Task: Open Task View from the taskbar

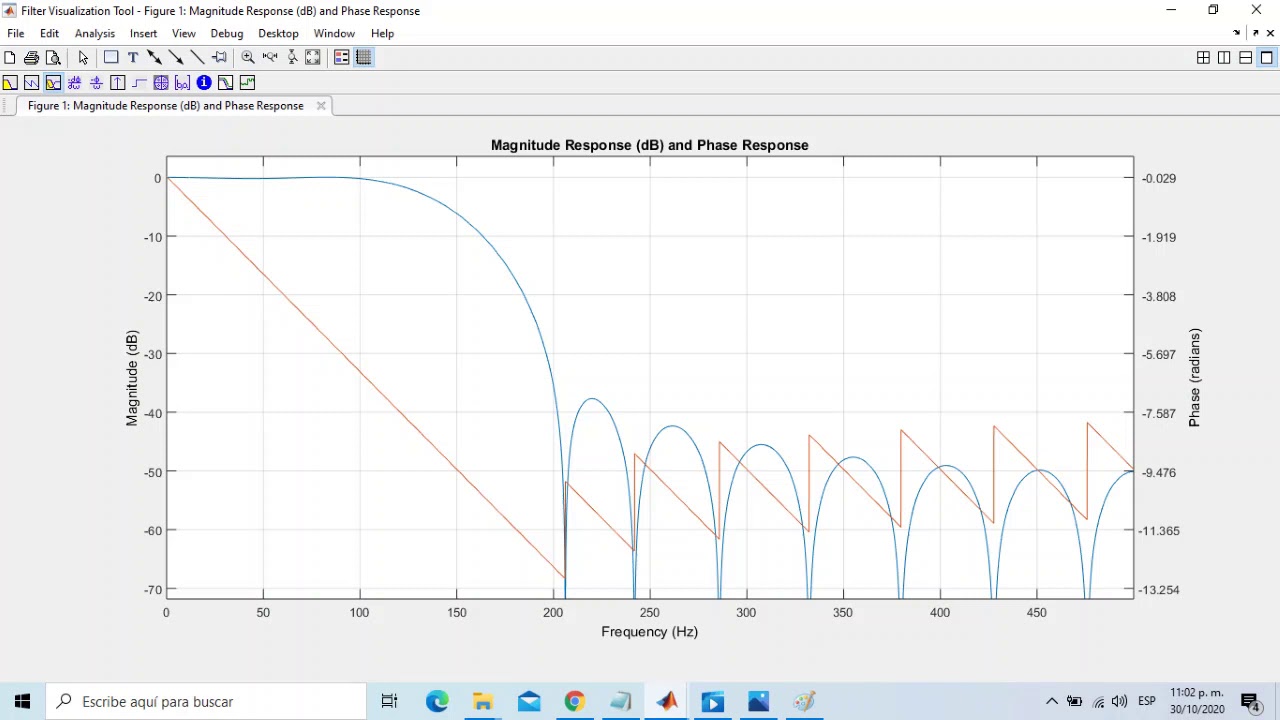Action: click(390, 701)
